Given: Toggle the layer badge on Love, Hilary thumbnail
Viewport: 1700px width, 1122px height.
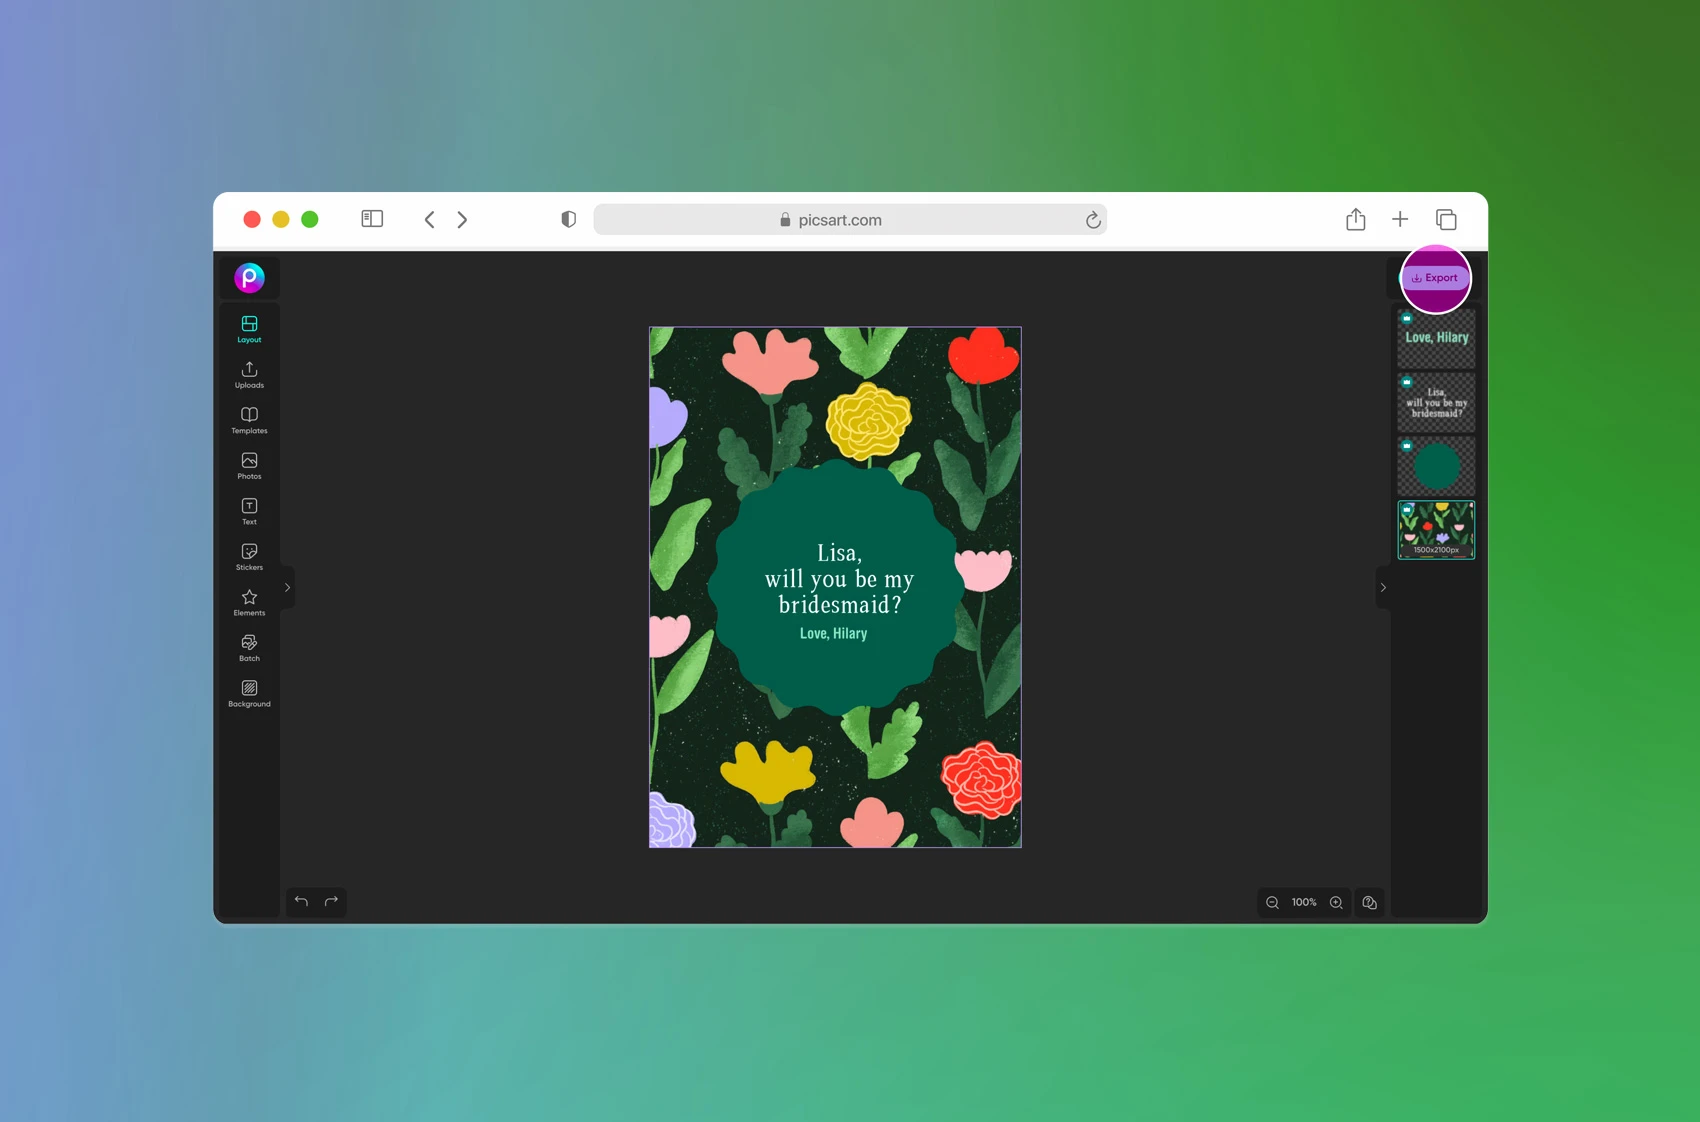Looking at the screenshot, I should (x=1407, y=319).
